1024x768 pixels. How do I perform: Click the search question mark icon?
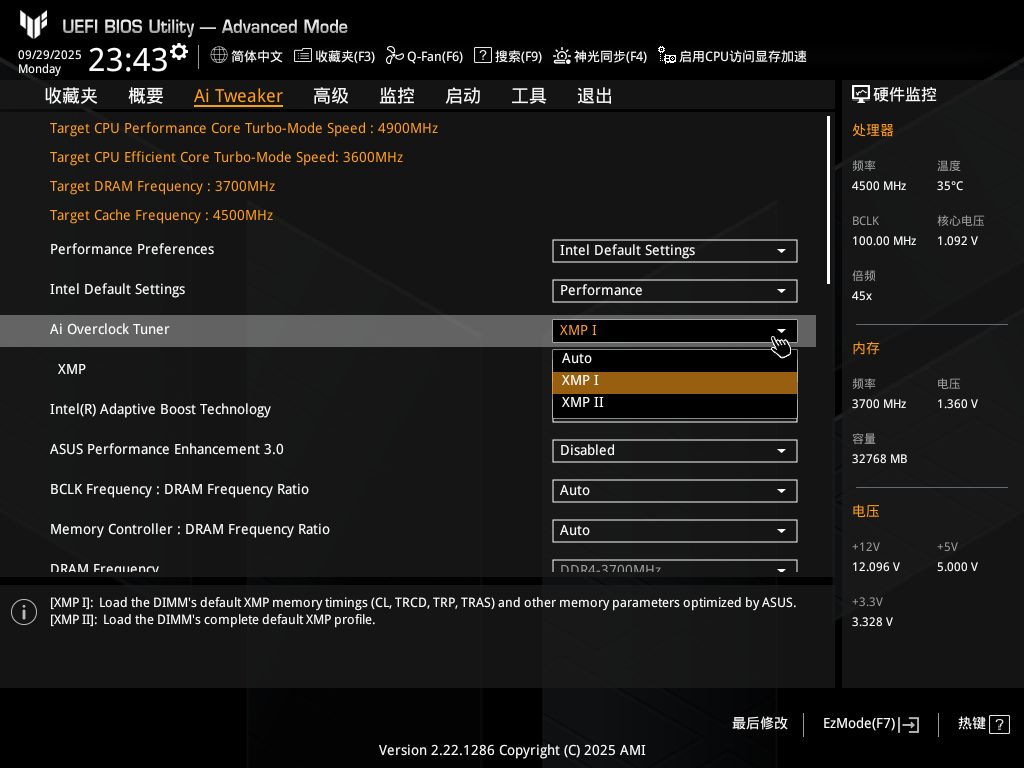(482, 56)
